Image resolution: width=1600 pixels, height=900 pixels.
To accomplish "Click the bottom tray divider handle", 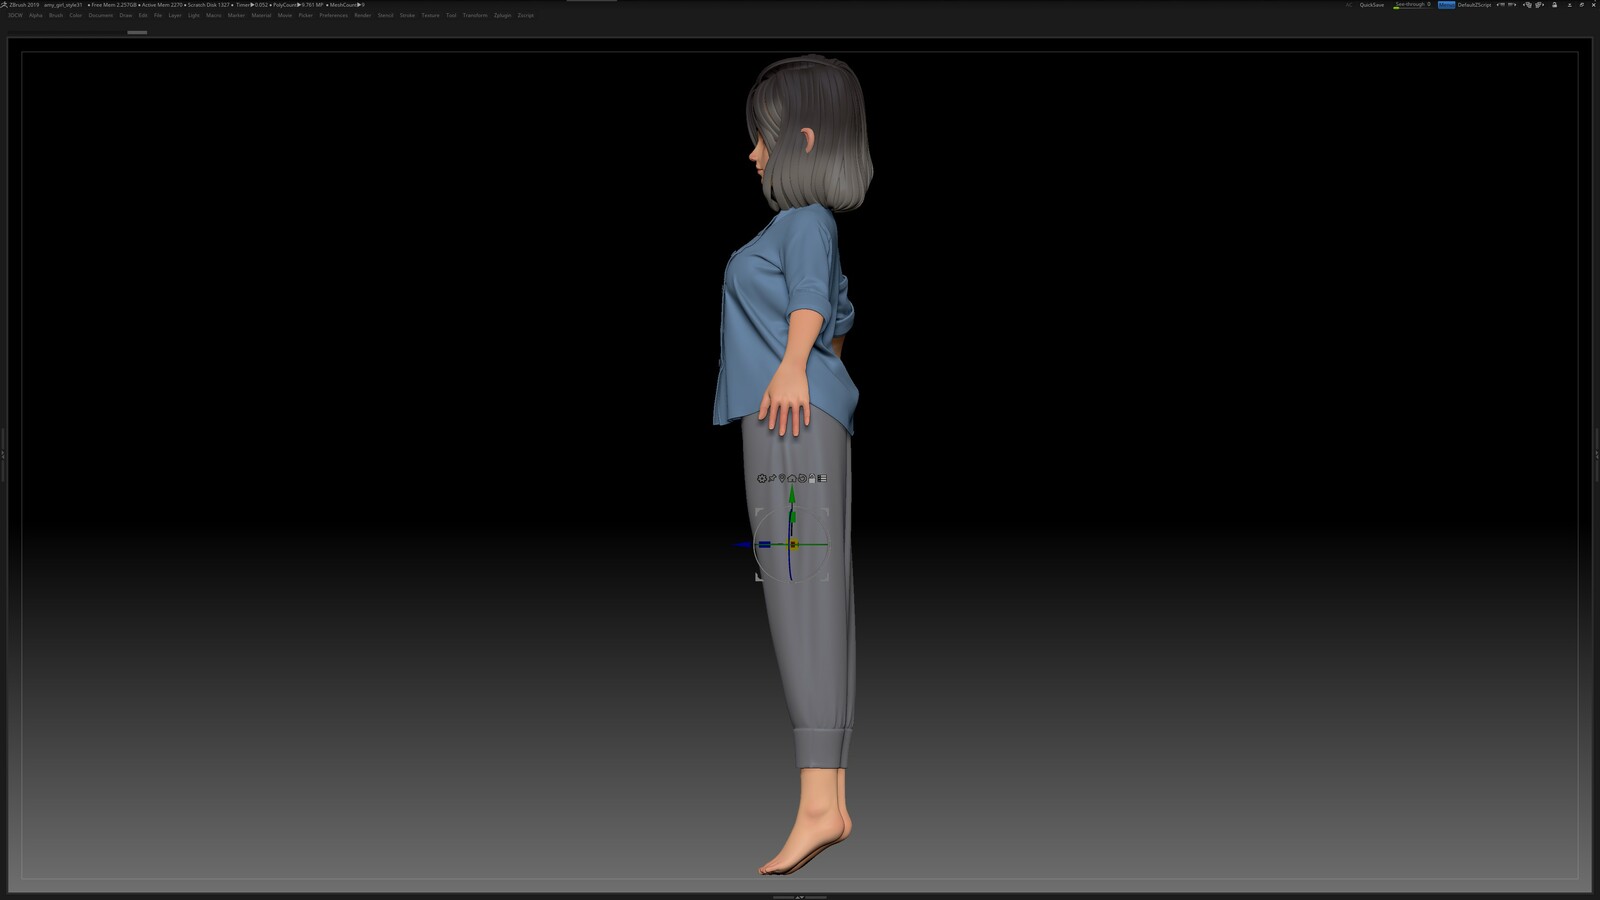I will tap(800, 897).
